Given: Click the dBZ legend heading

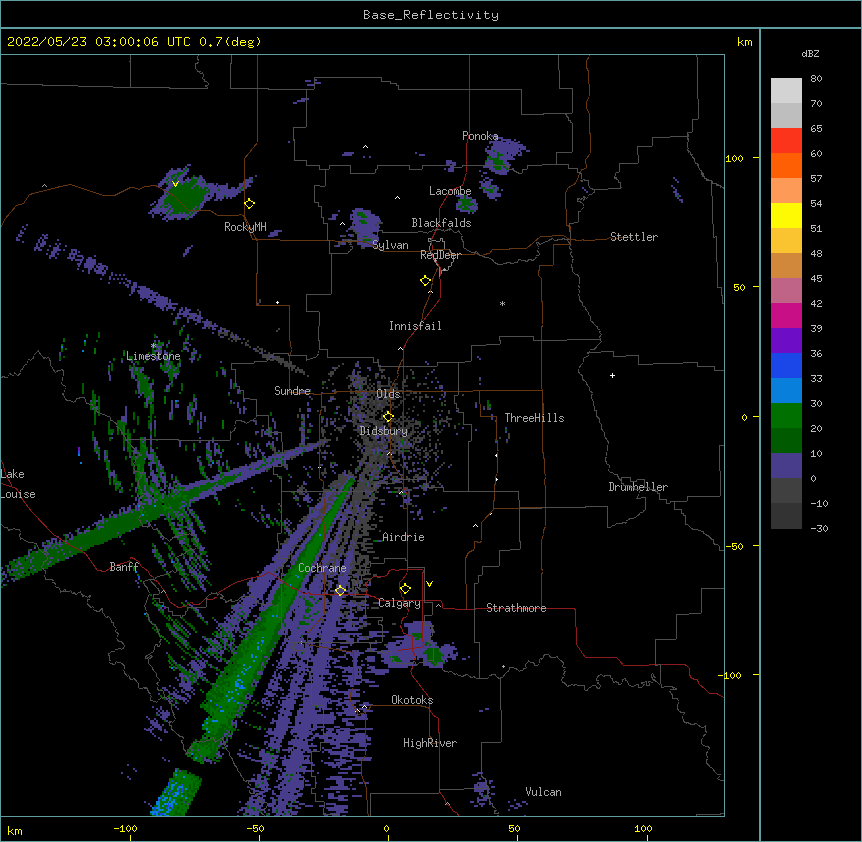Looking at the screenshot, I should point(810,53).
